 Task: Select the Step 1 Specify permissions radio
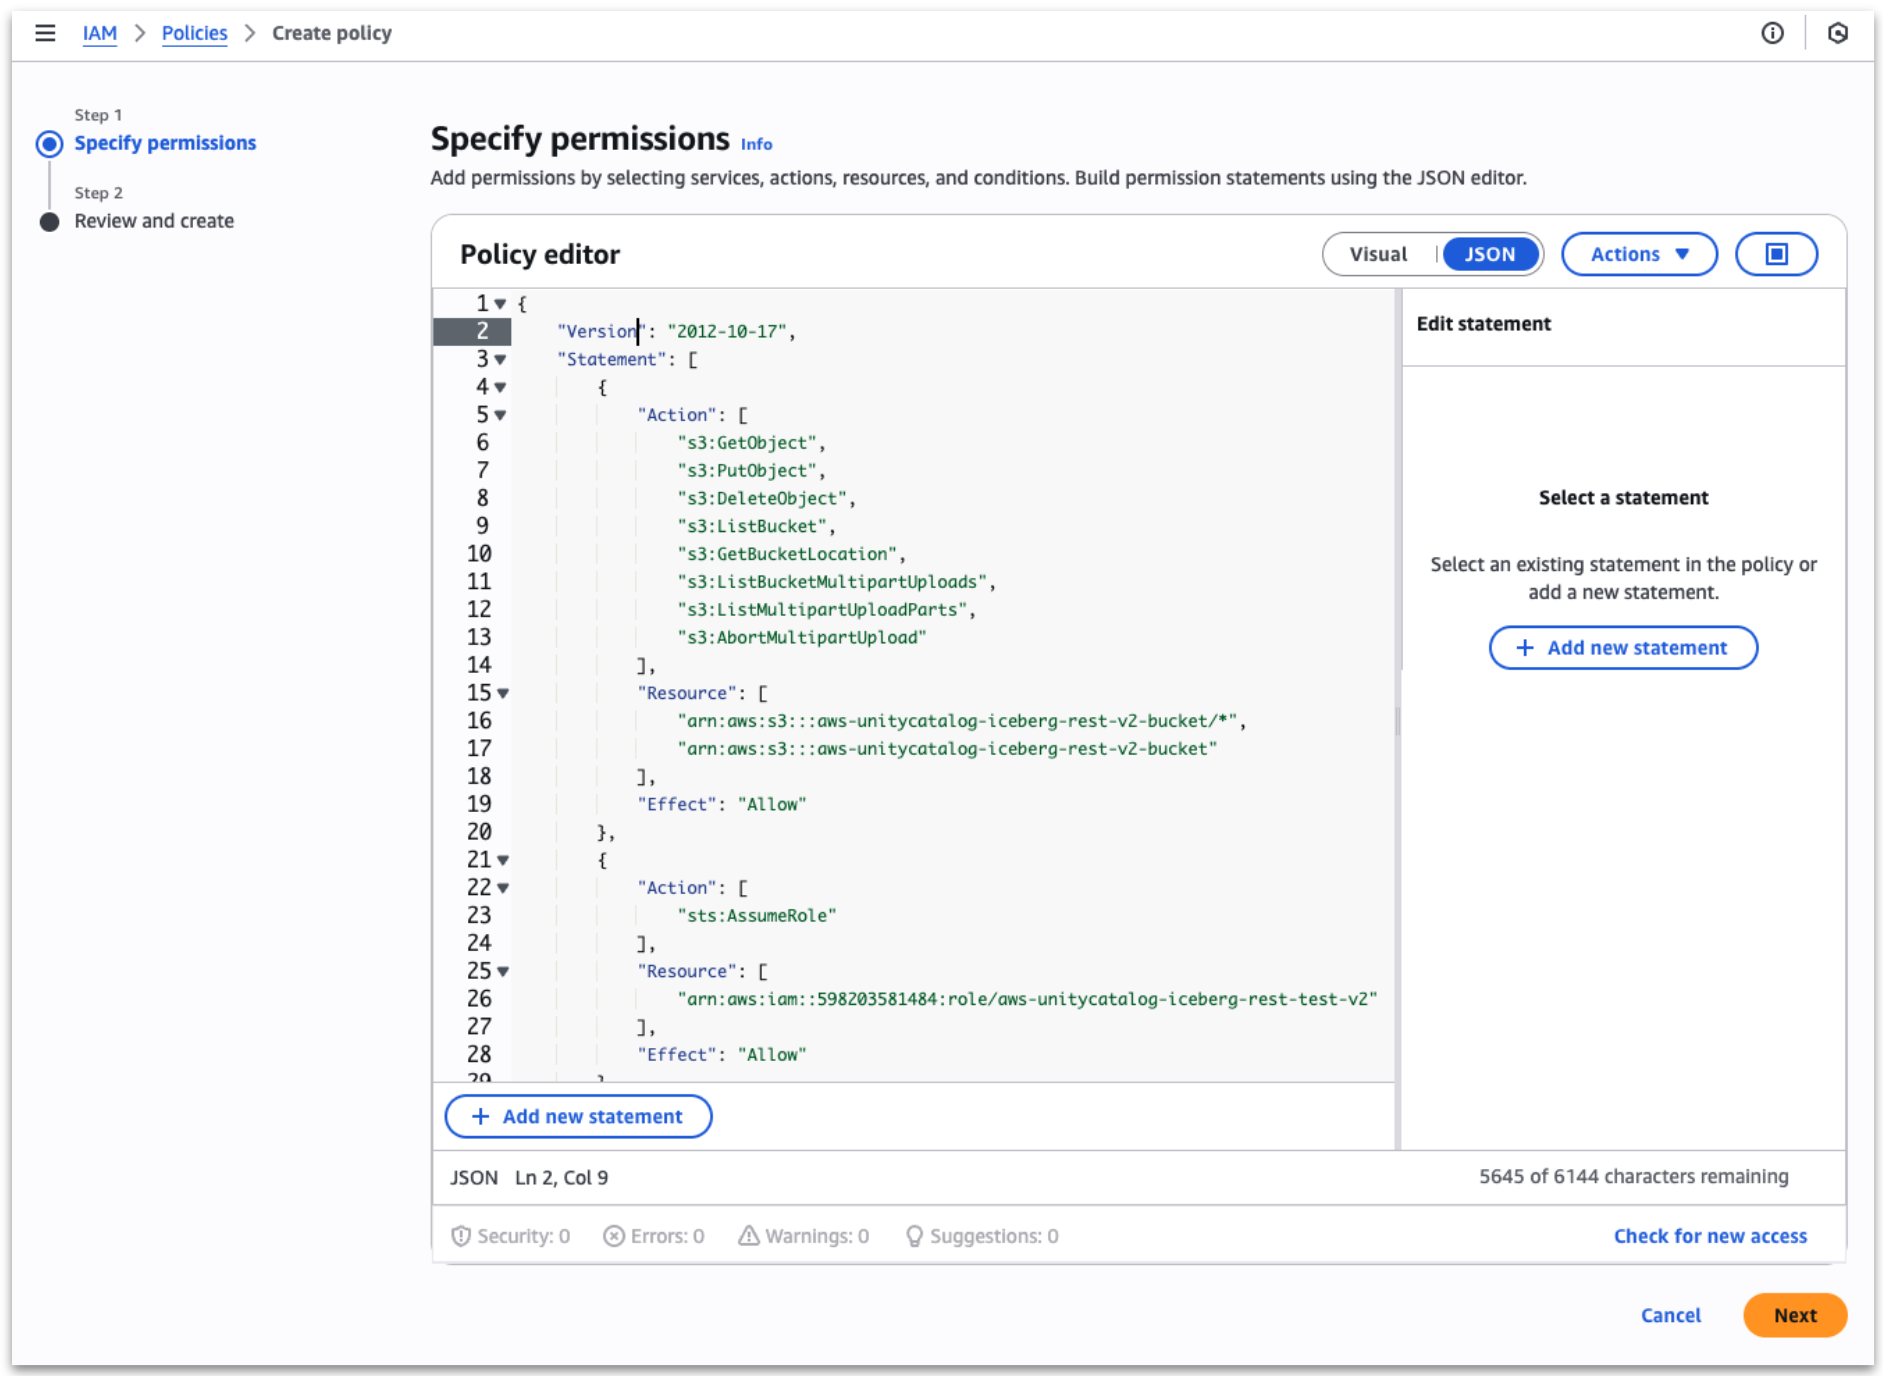pyautogui.click(x=49, y=143)
